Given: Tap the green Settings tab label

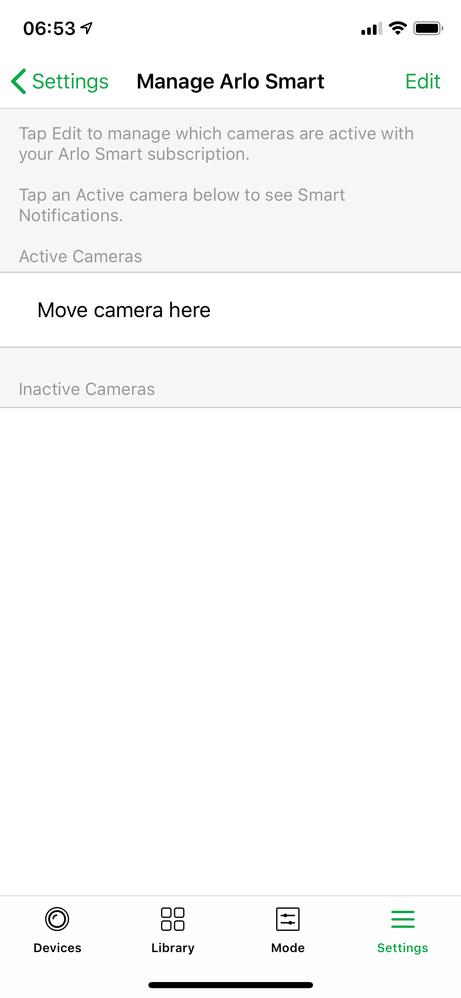Looking at the screenshot, I should pos(402,948).
